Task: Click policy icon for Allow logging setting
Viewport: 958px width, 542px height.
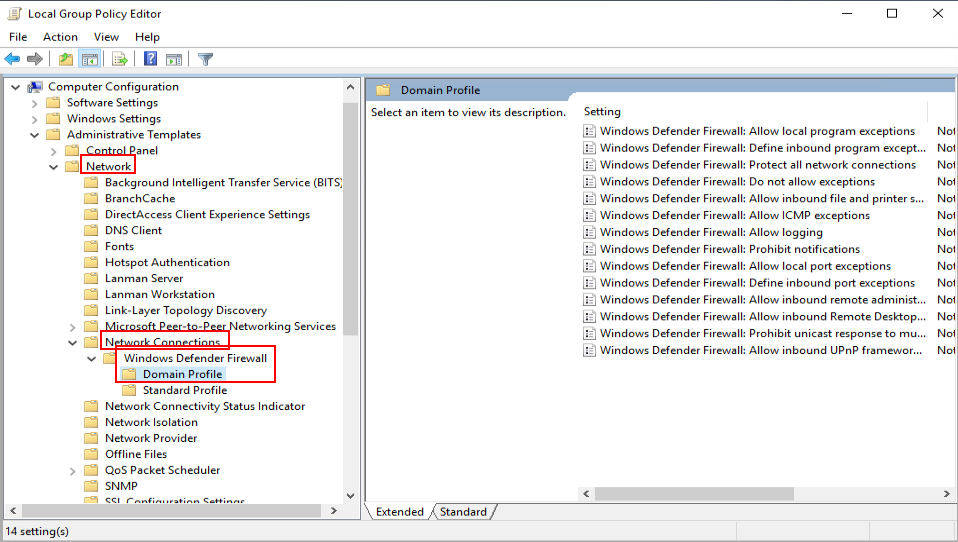Action: coord(590,232)
